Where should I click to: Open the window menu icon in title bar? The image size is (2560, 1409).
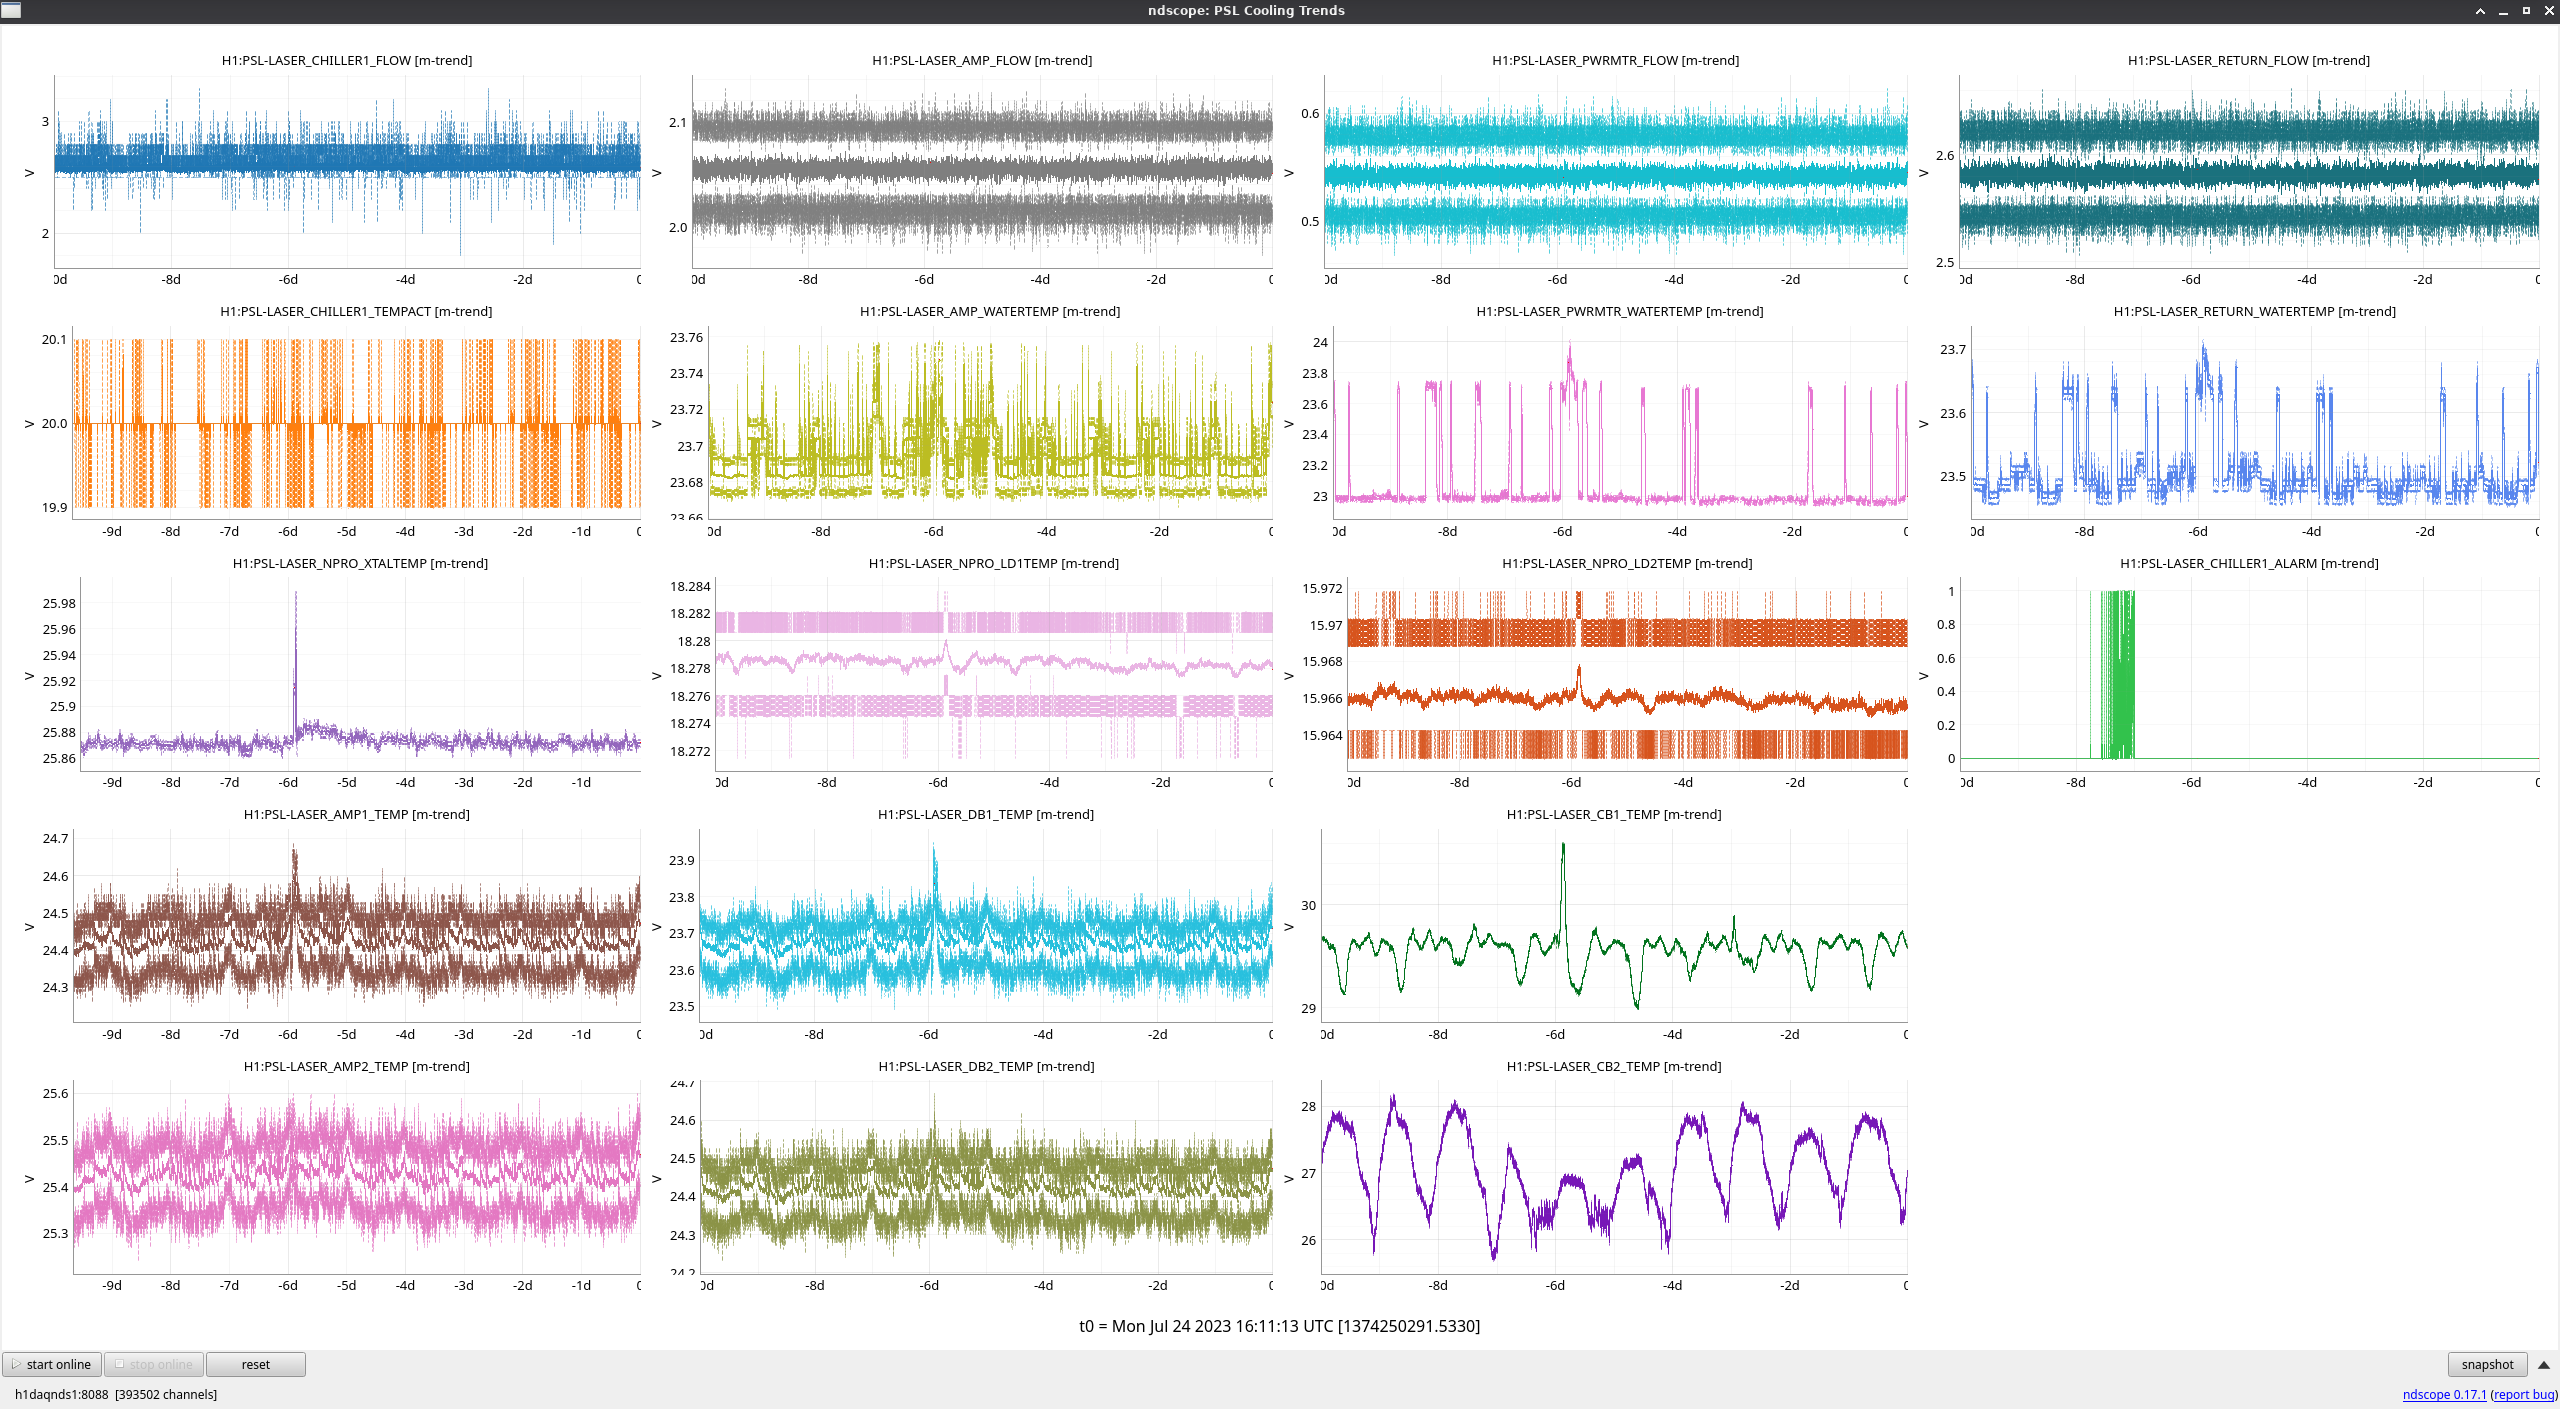pos(11,10)
